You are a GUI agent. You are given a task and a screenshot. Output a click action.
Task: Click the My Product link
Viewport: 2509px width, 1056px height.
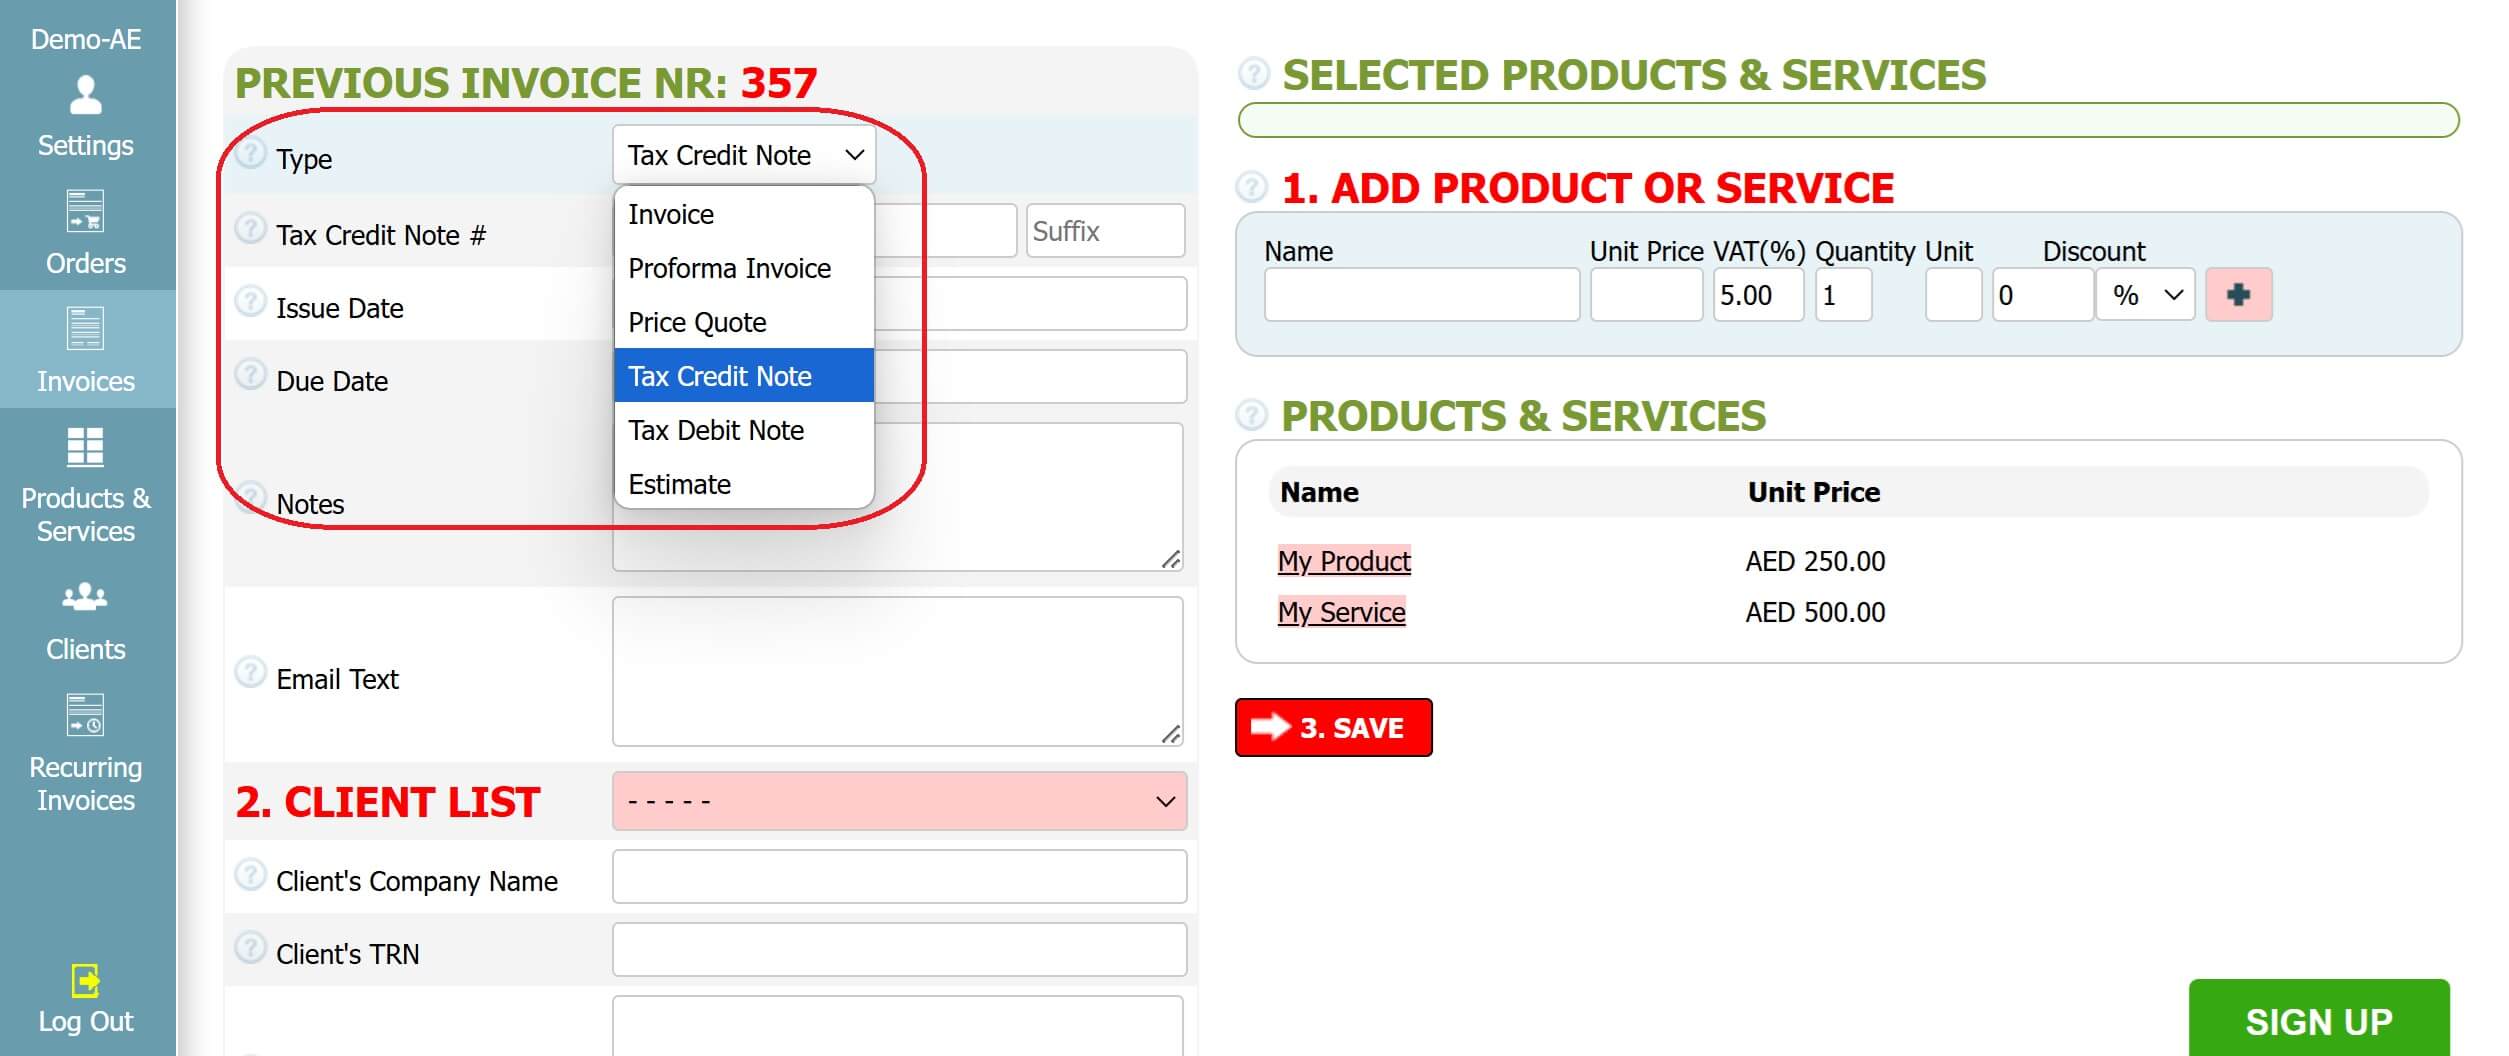[x=1343, y=561]
